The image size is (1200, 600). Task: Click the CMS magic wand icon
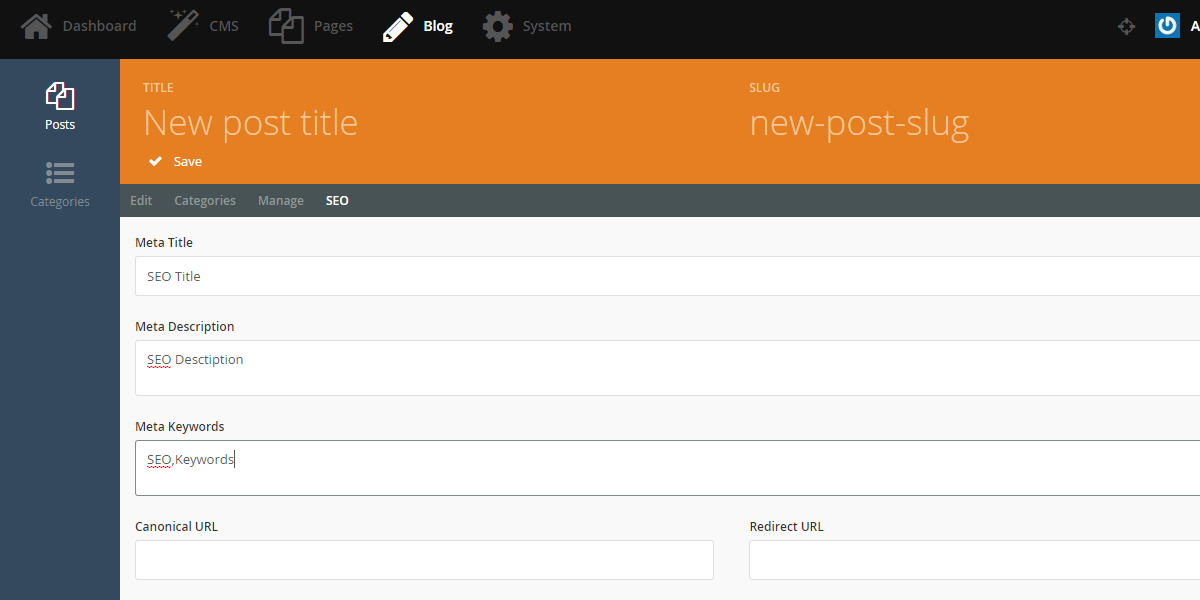click(x=183, y=24)
